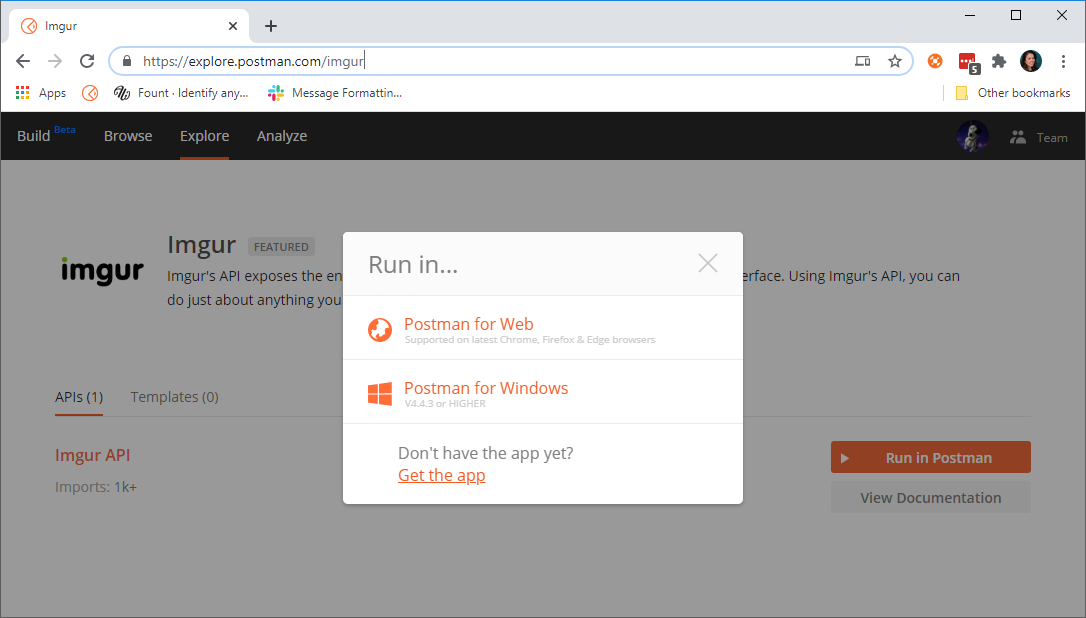Viewport: 1086px width, 618px height.
Task: Click the Run in... dialog title
Action: click(413, 265)
